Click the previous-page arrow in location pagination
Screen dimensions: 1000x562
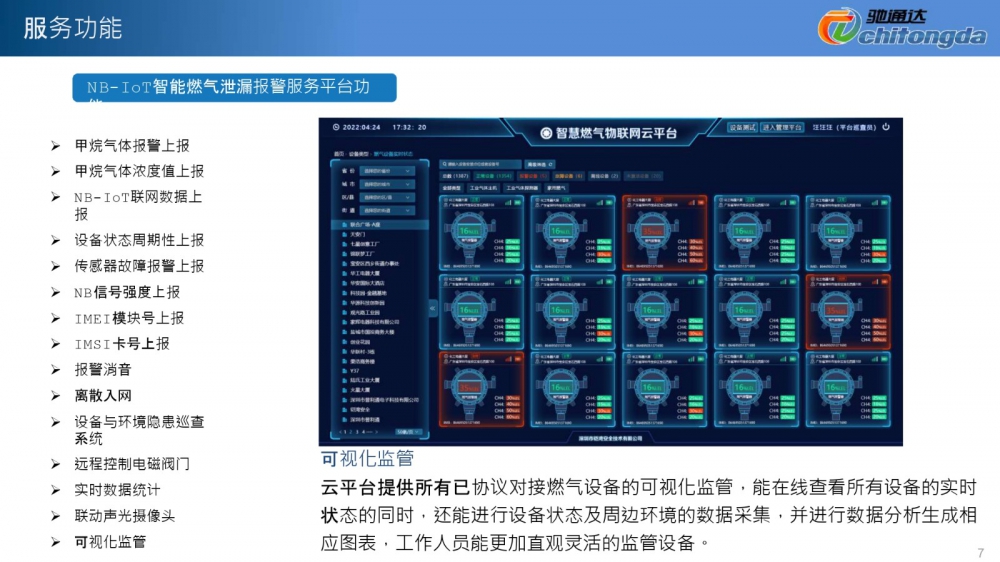339,432
